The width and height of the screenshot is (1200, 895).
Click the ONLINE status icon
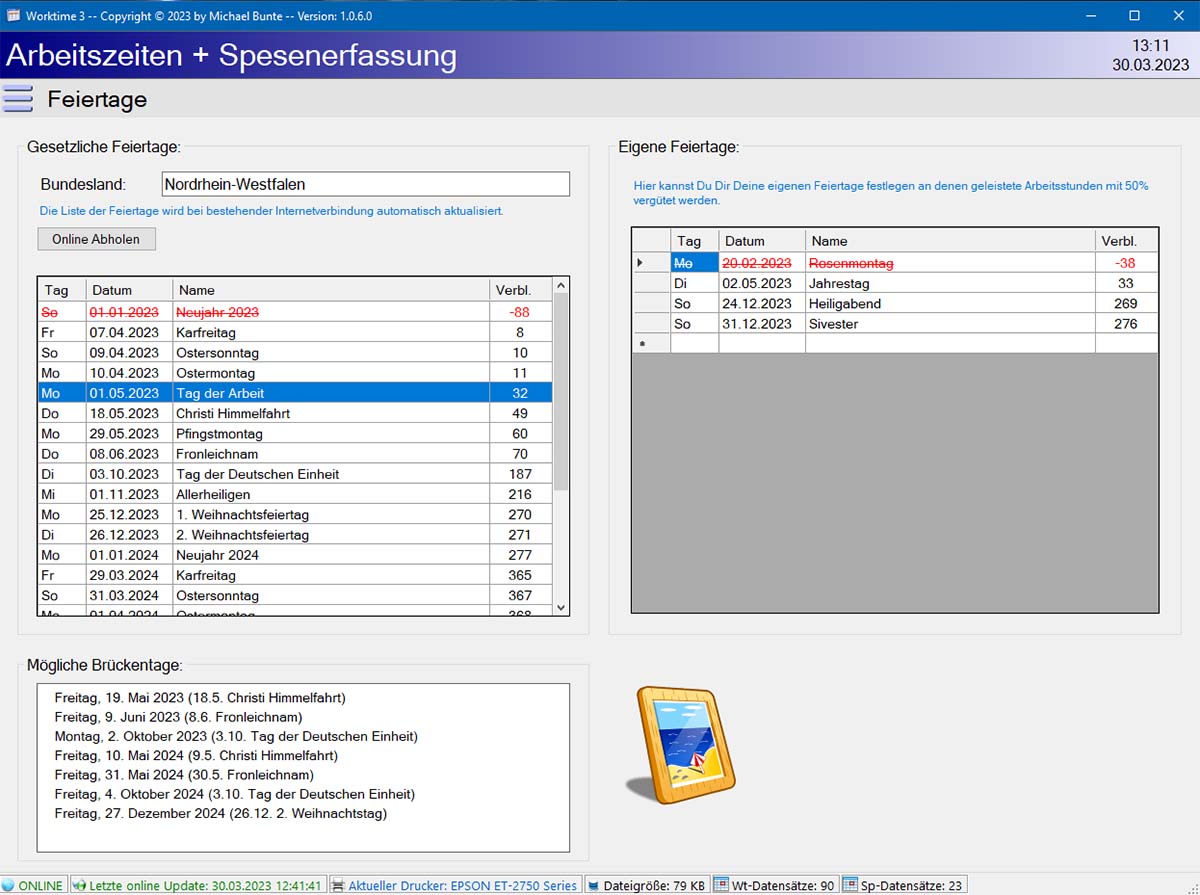(9, 886)
